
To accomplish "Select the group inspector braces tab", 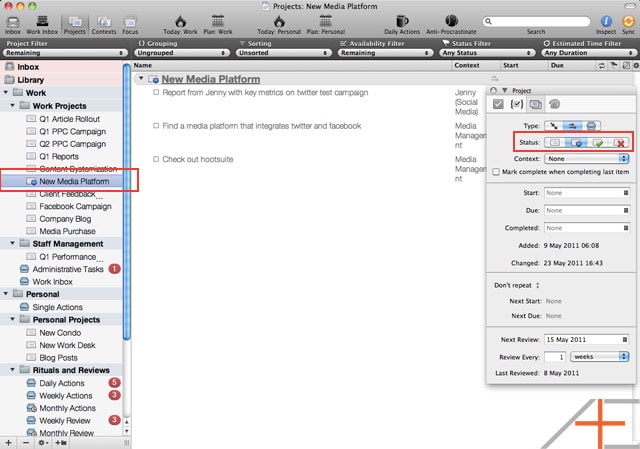I will [x=517, y=104].
